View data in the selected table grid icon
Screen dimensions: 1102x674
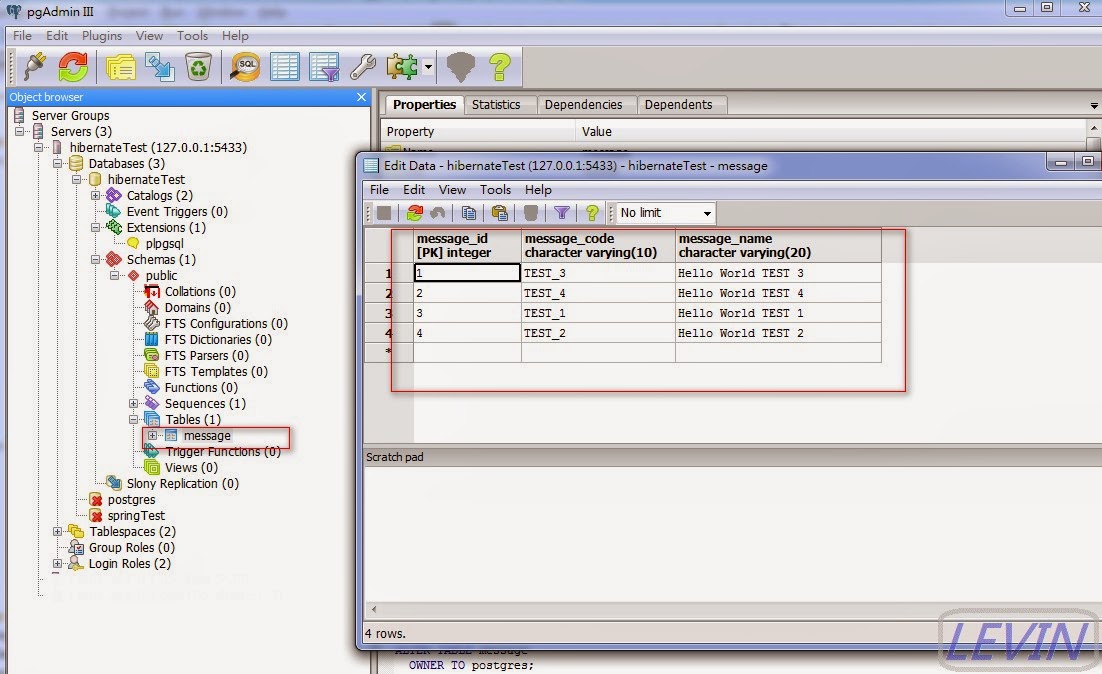[285, 67]
